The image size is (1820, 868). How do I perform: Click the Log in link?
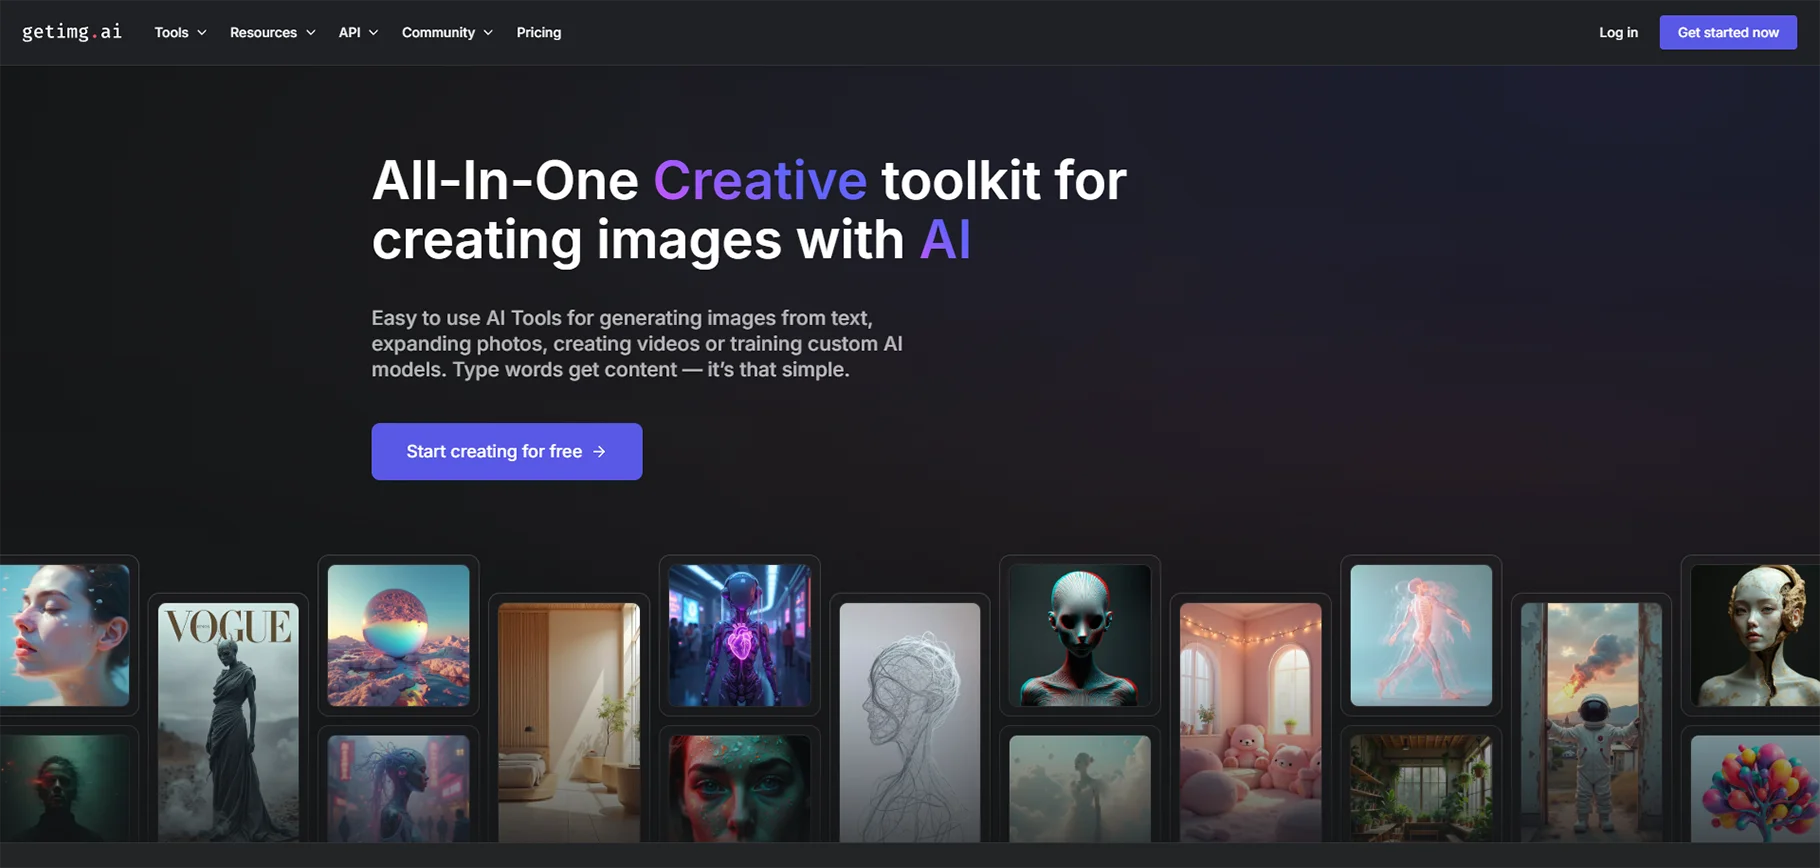pyautogui.click(x=1618, y=32)
